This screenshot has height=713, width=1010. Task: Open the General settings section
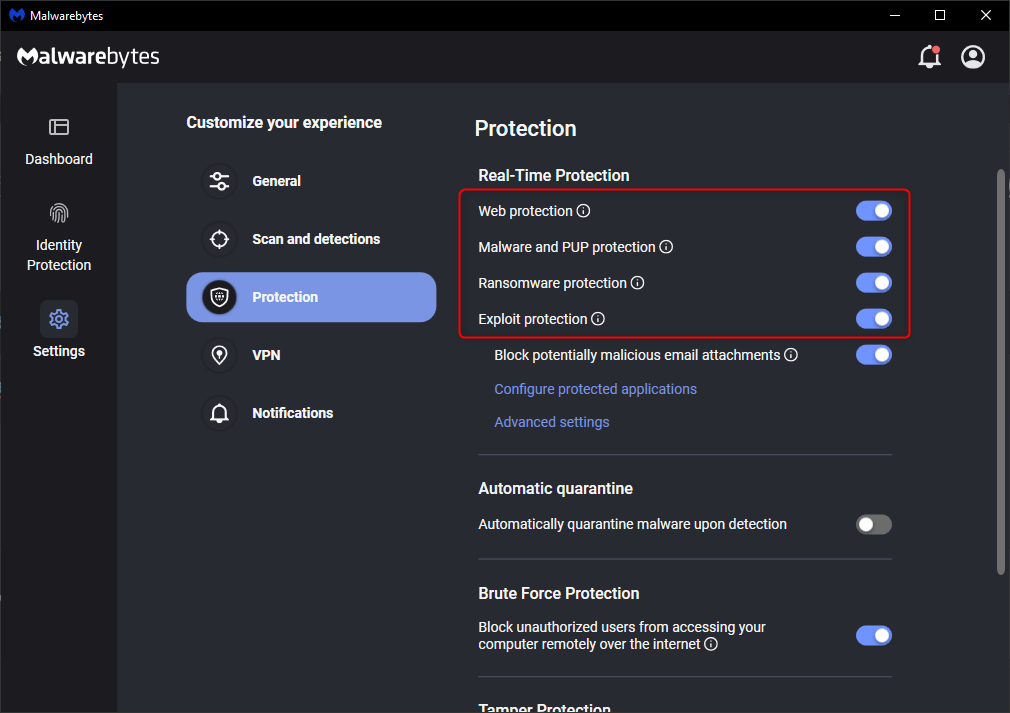(x=311, y=181)
